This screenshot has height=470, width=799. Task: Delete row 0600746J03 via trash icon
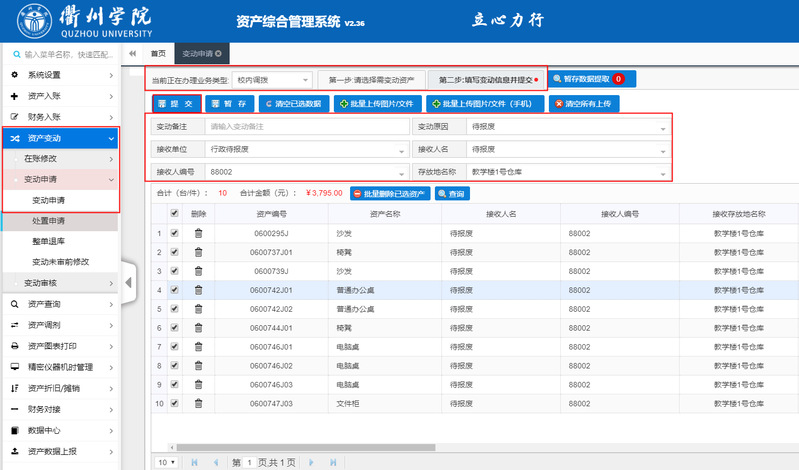(198, 384)
